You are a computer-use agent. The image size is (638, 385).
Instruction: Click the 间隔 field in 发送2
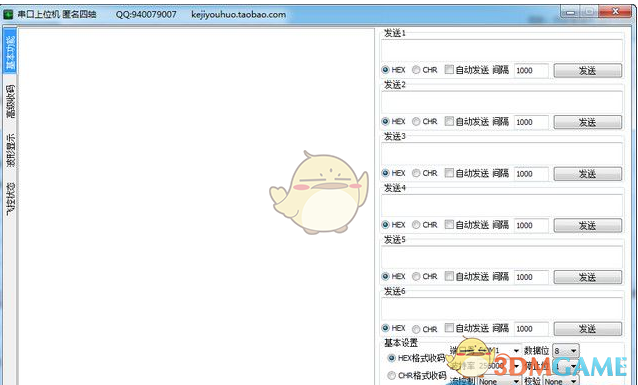tap(531, 122)
